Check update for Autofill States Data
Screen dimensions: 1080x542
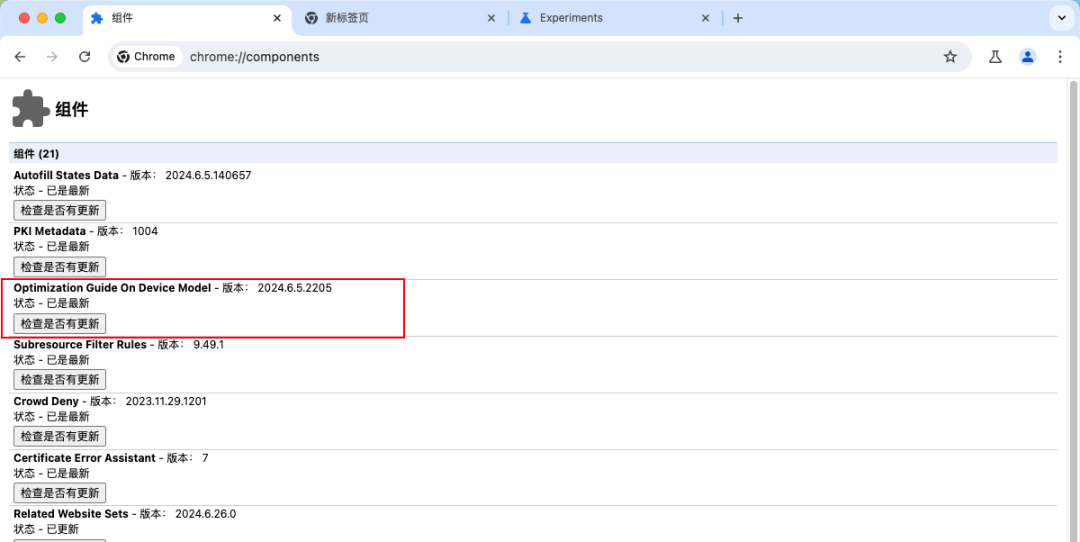tap(60, 210)
